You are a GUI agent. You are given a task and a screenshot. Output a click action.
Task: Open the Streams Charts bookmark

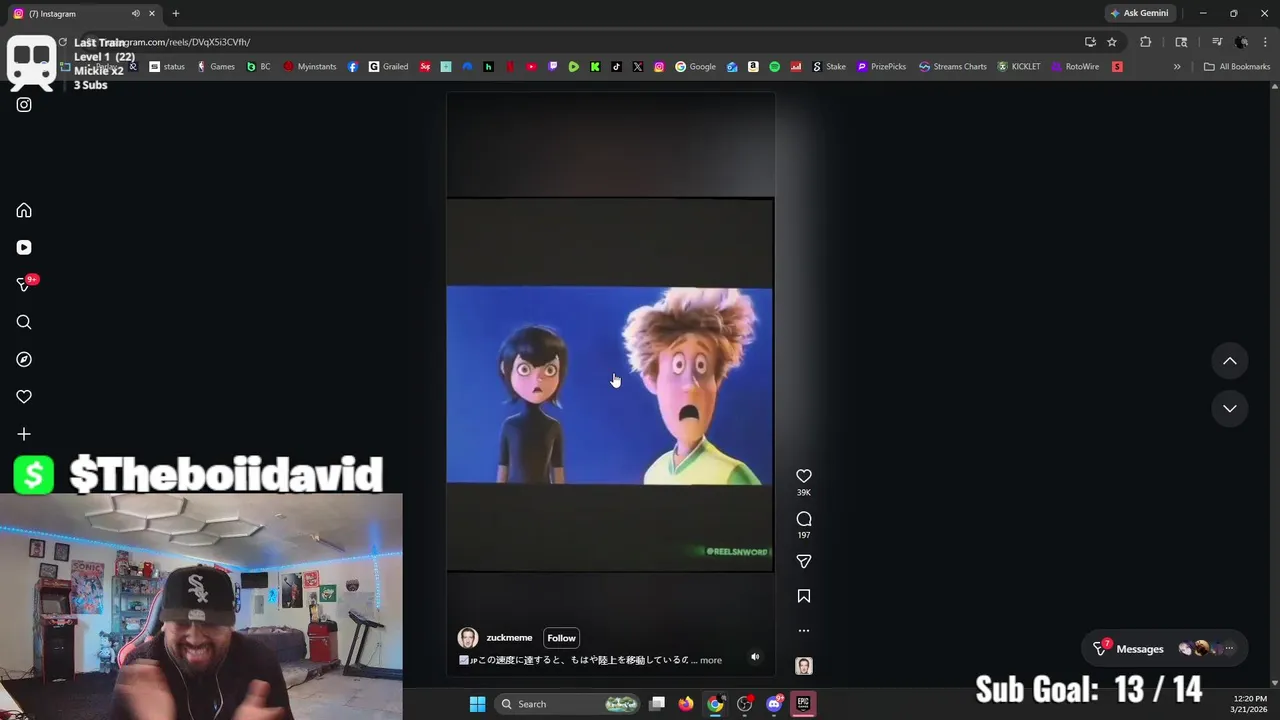pos(953,67)
